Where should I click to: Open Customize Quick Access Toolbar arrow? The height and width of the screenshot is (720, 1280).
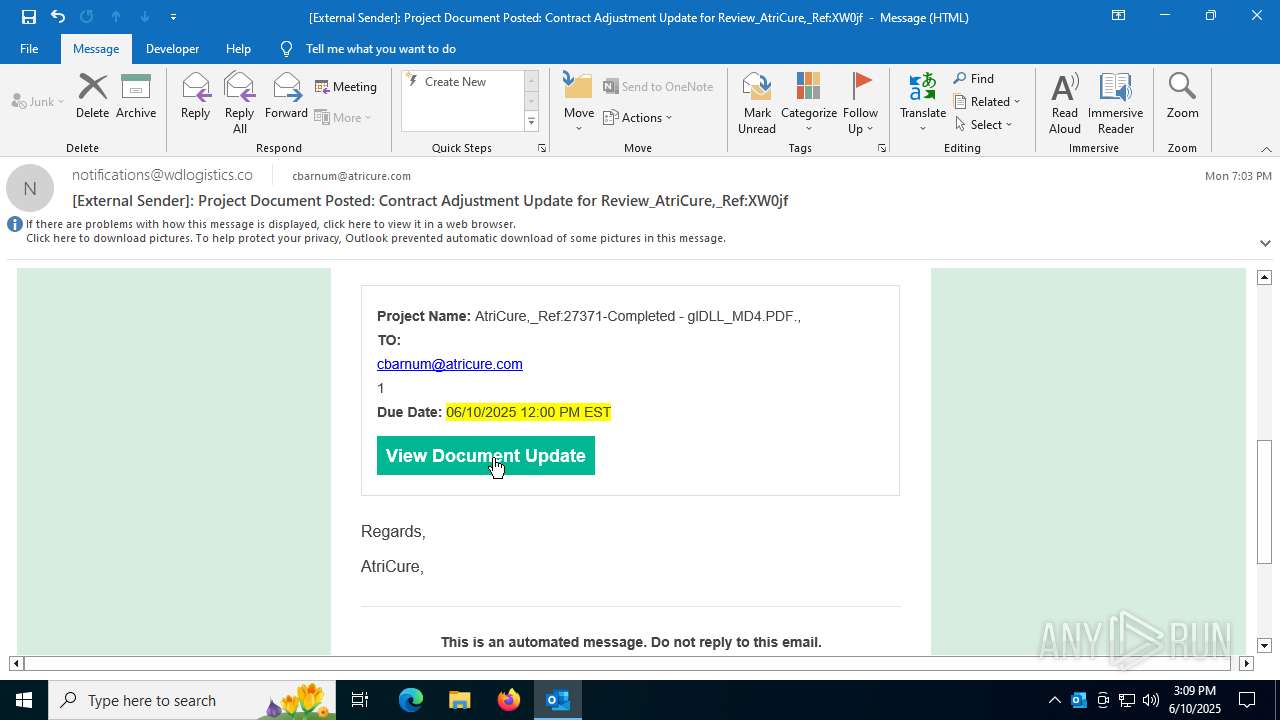coord(174,17)
